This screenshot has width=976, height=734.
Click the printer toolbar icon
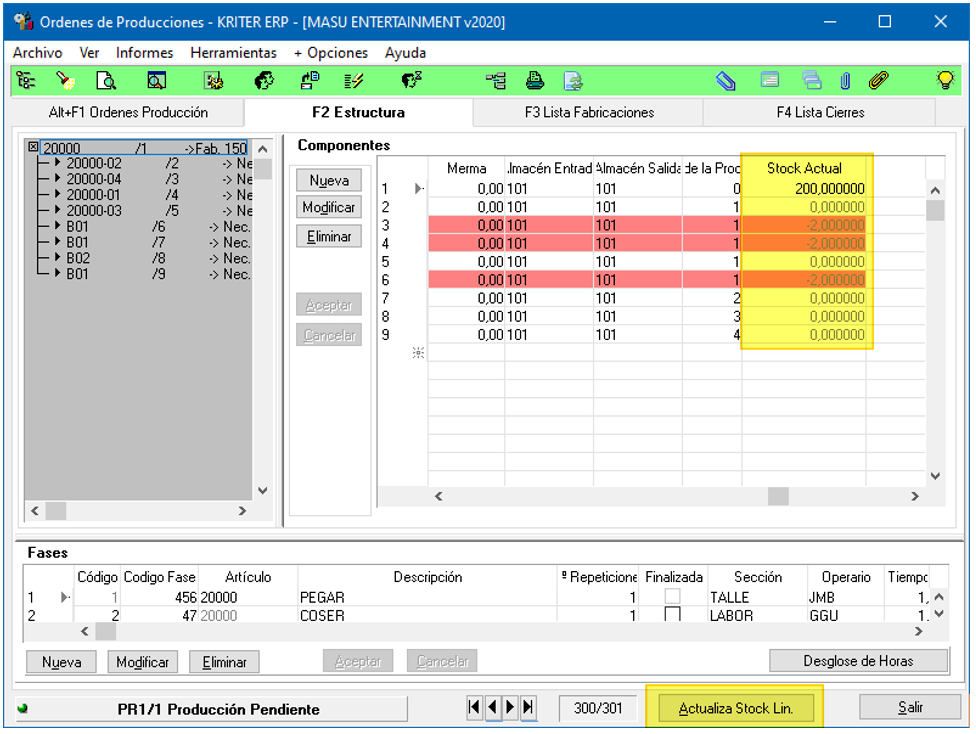535,81
